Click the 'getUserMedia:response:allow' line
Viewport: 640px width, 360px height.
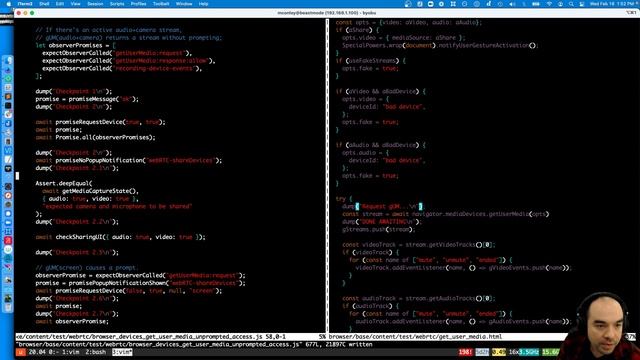coord(129,61)
